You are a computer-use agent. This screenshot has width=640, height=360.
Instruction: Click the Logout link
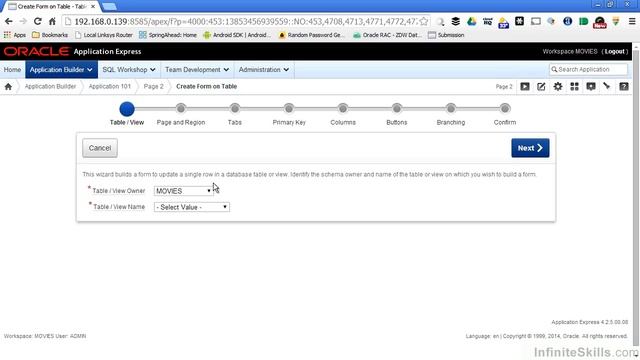click(x=615, y=51)
